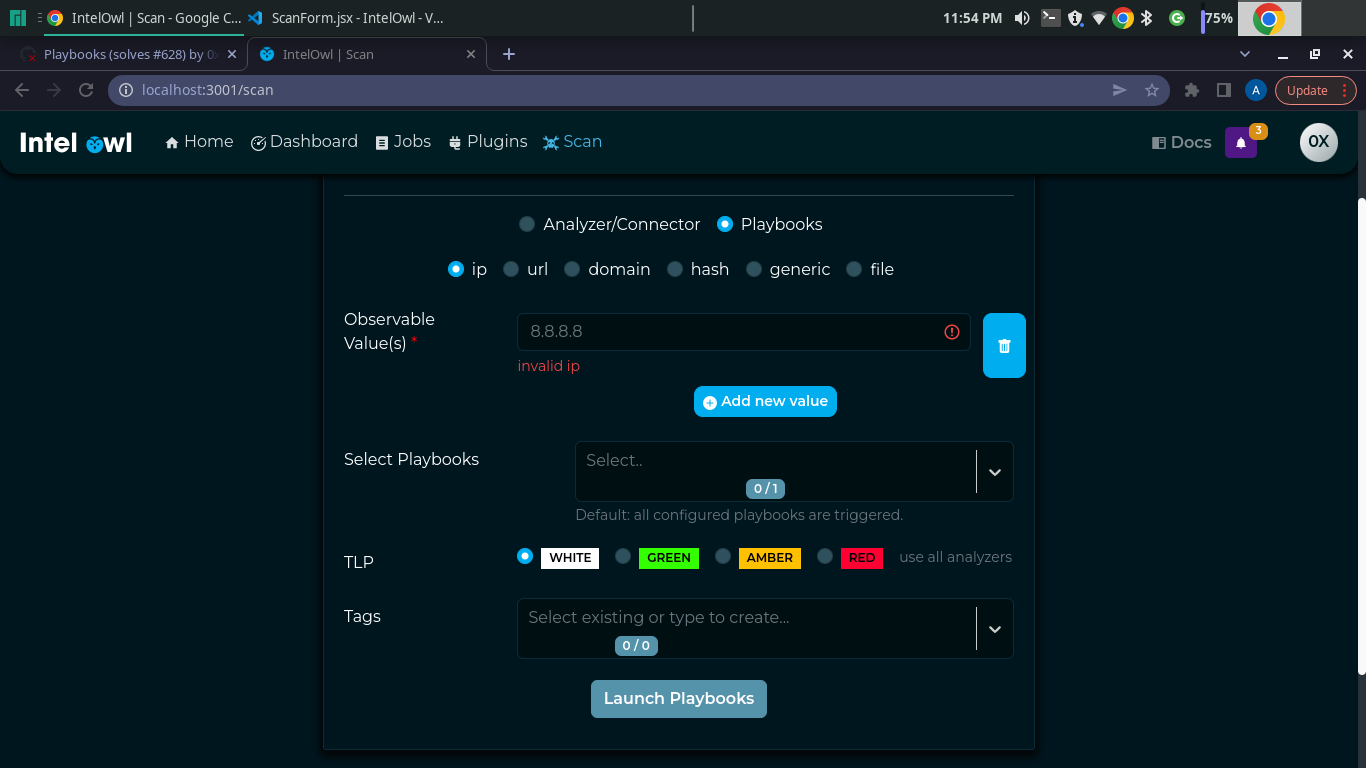Bookmark this page with star icon

tap(1151, 90)
